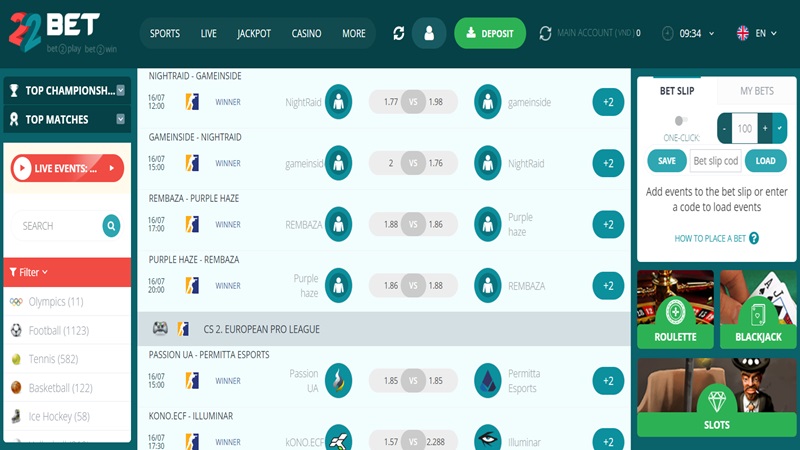800x450 pixels.
Task: Open the Live menu
Action: (208, 34)
